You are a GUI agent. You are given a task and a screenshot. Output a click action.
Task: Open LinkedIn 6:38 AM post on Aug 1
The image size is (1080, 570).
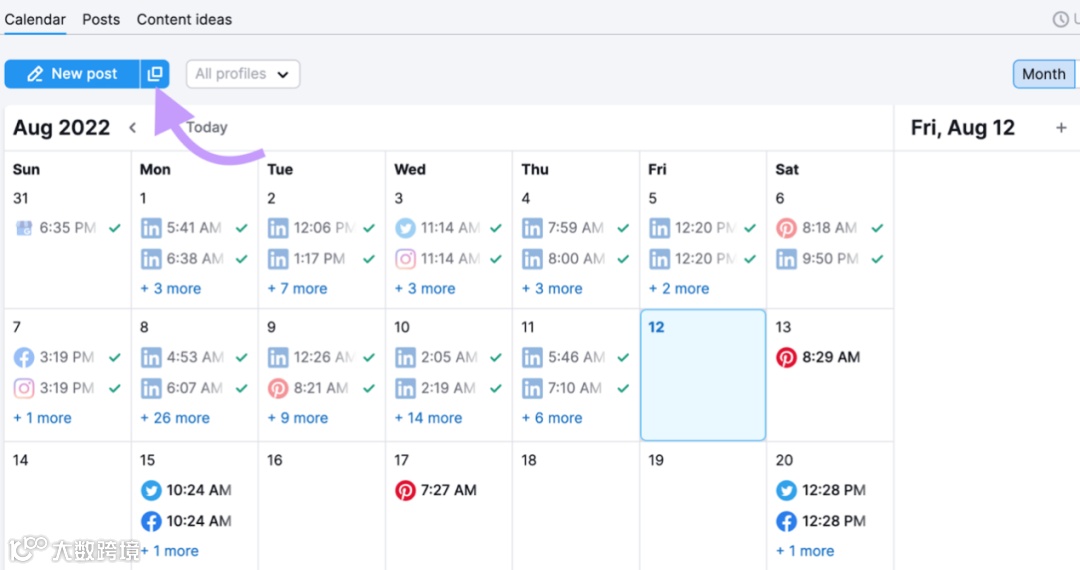coord(194,259)
